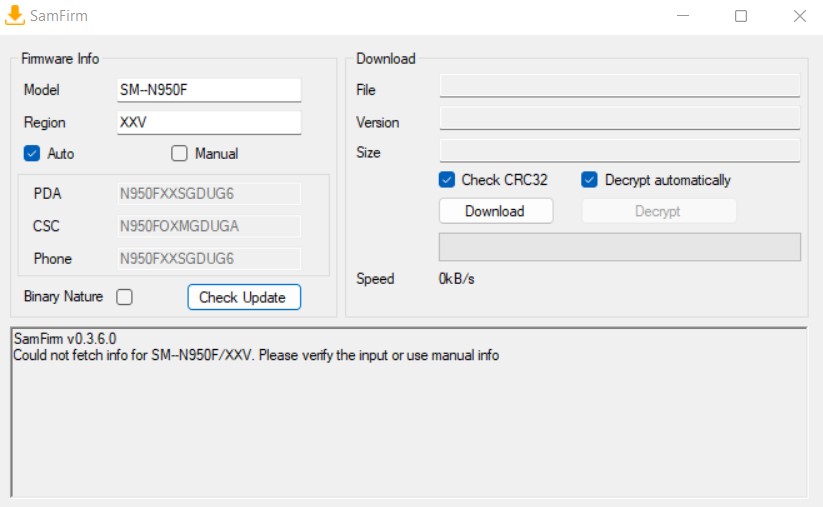Close the SamFirm window

point(799,16)
